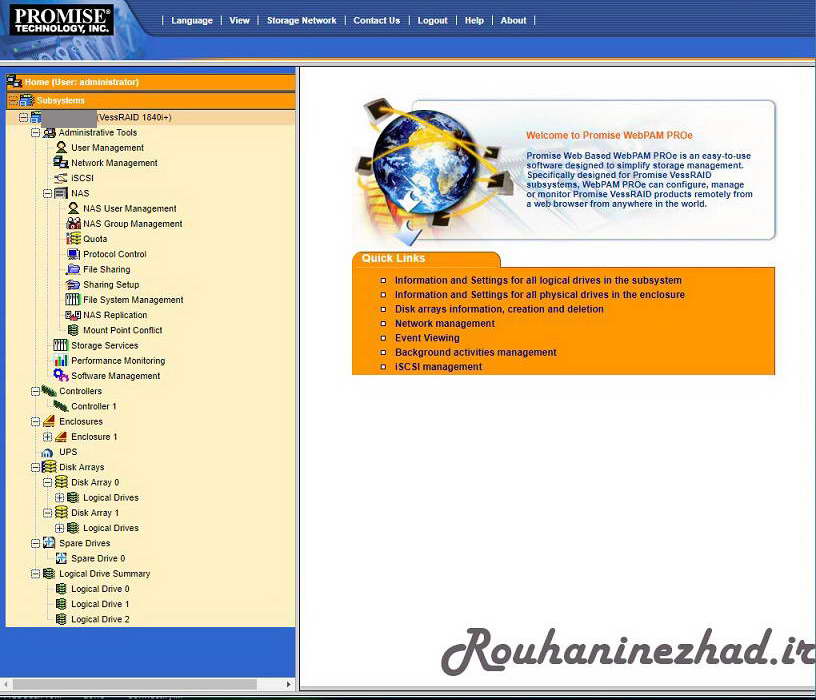This screenshot has height=700, width=816.
Task: Expand Logical Drives under Disk Array 0
Action: (x=59, y=498)
